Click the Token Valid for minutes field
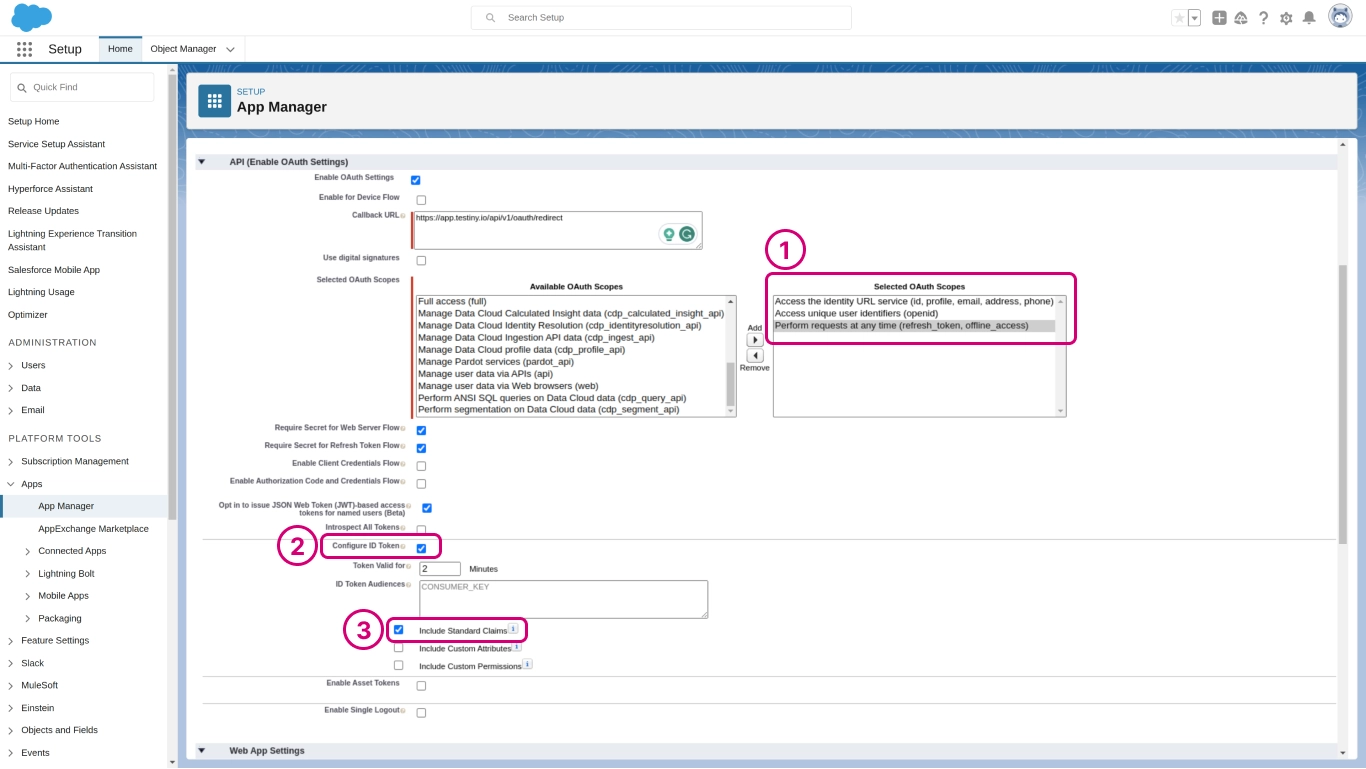The width and height of the screenshot is (1366, 769). 439,568
